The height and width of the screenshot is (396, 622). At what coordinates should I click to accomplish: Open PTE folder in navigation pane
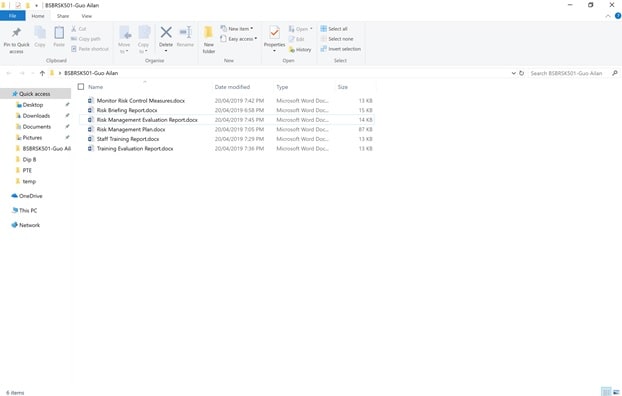click(x=27, y=170)
